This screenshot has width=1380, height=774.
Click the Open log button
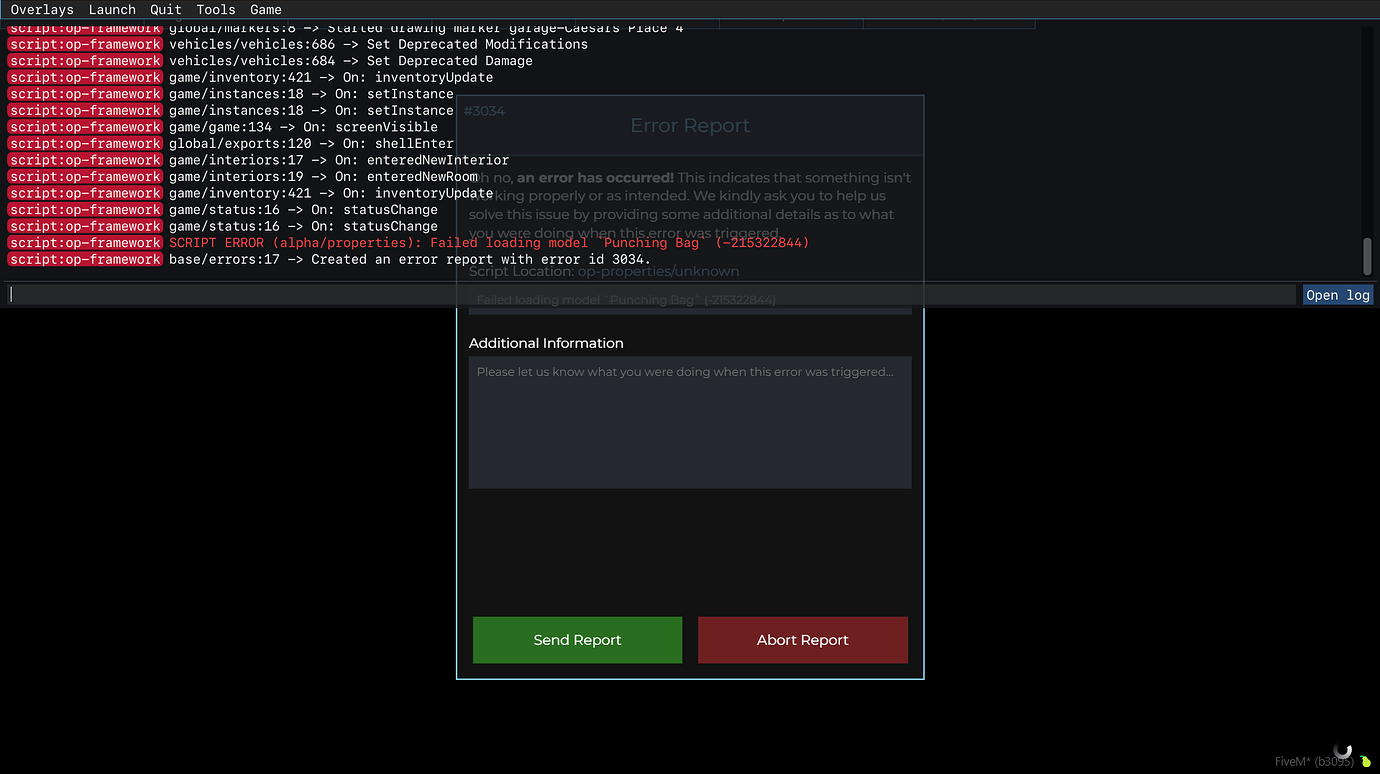(x=1337, y=294)
